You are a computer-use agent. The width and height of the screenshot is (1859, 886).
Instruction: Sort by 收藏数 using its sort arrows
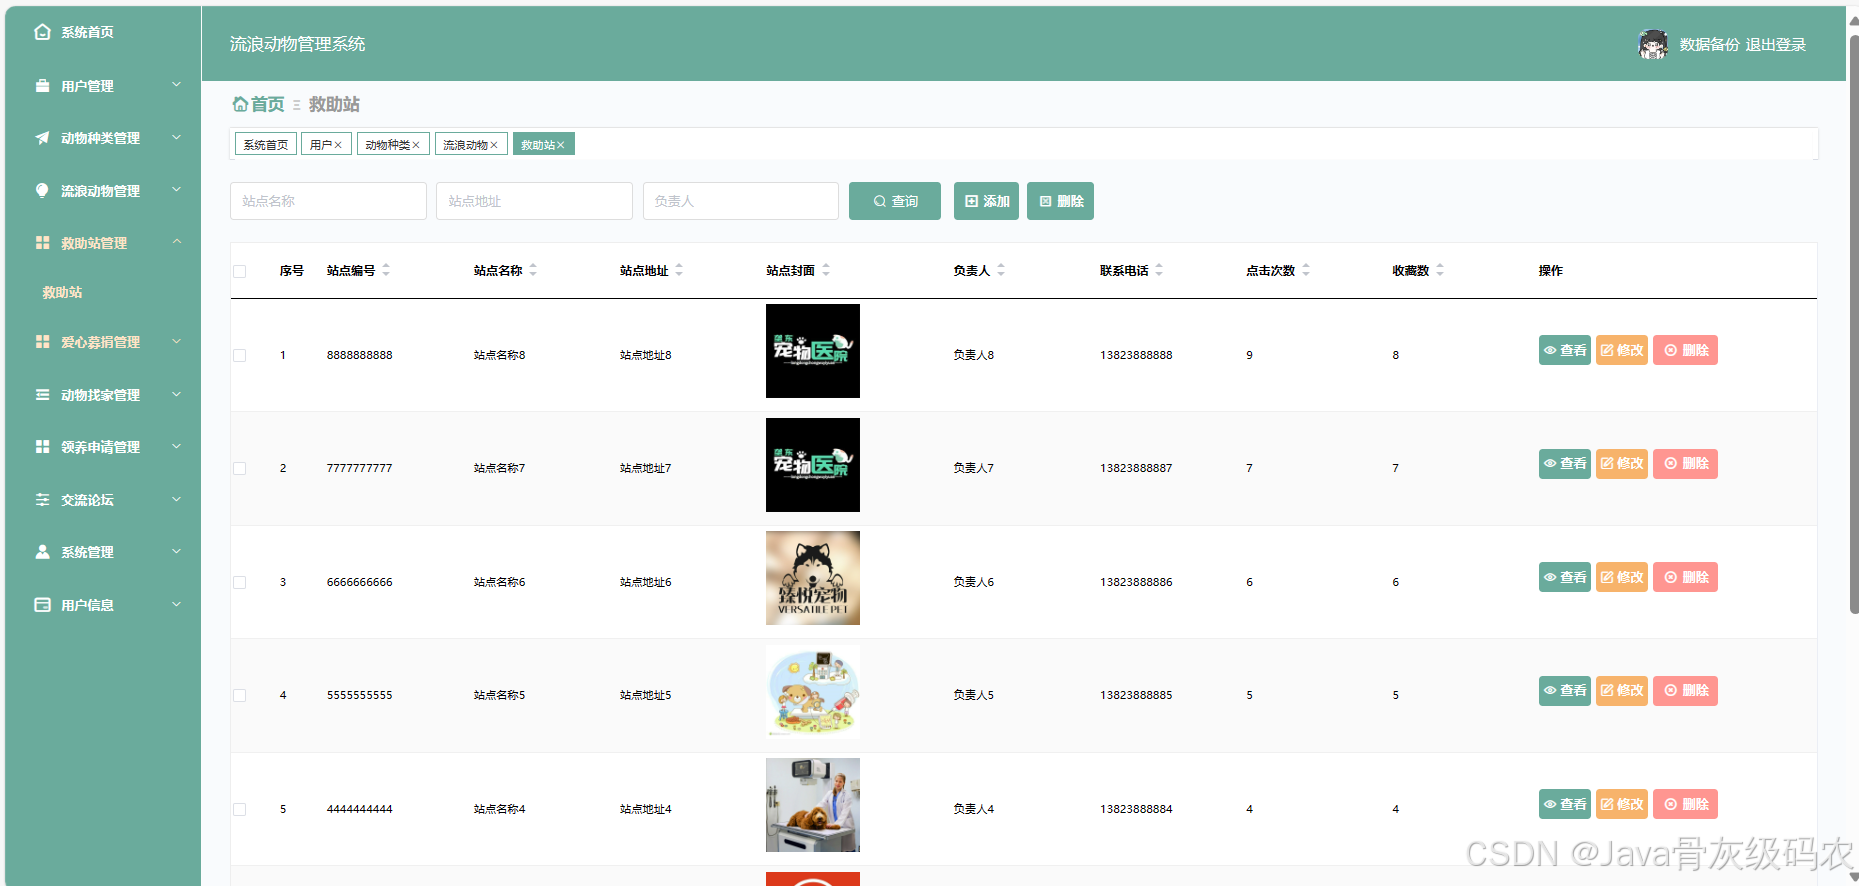click(x=1440, y=270)
